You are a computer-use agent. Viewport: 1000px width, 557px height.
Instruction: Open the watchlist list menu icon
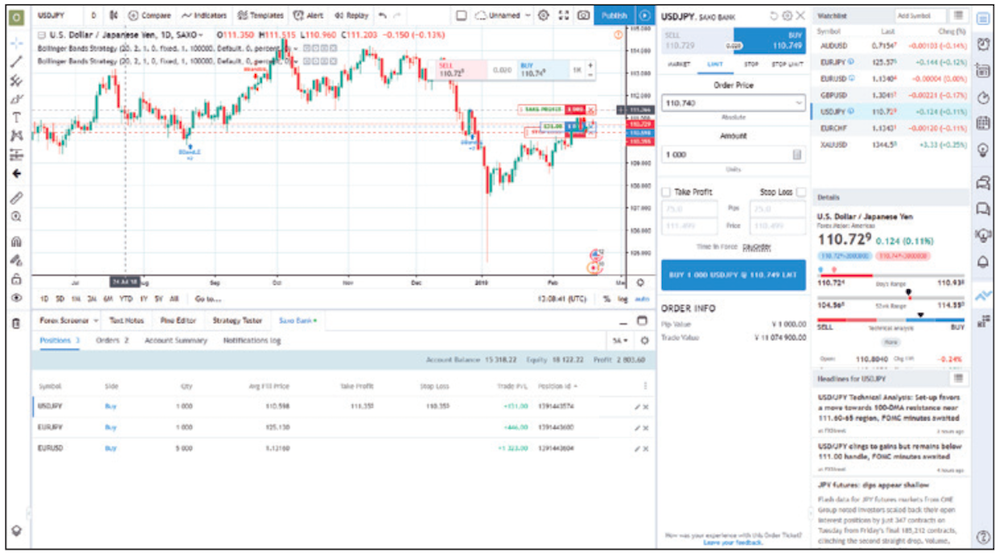tap(958, 15)
